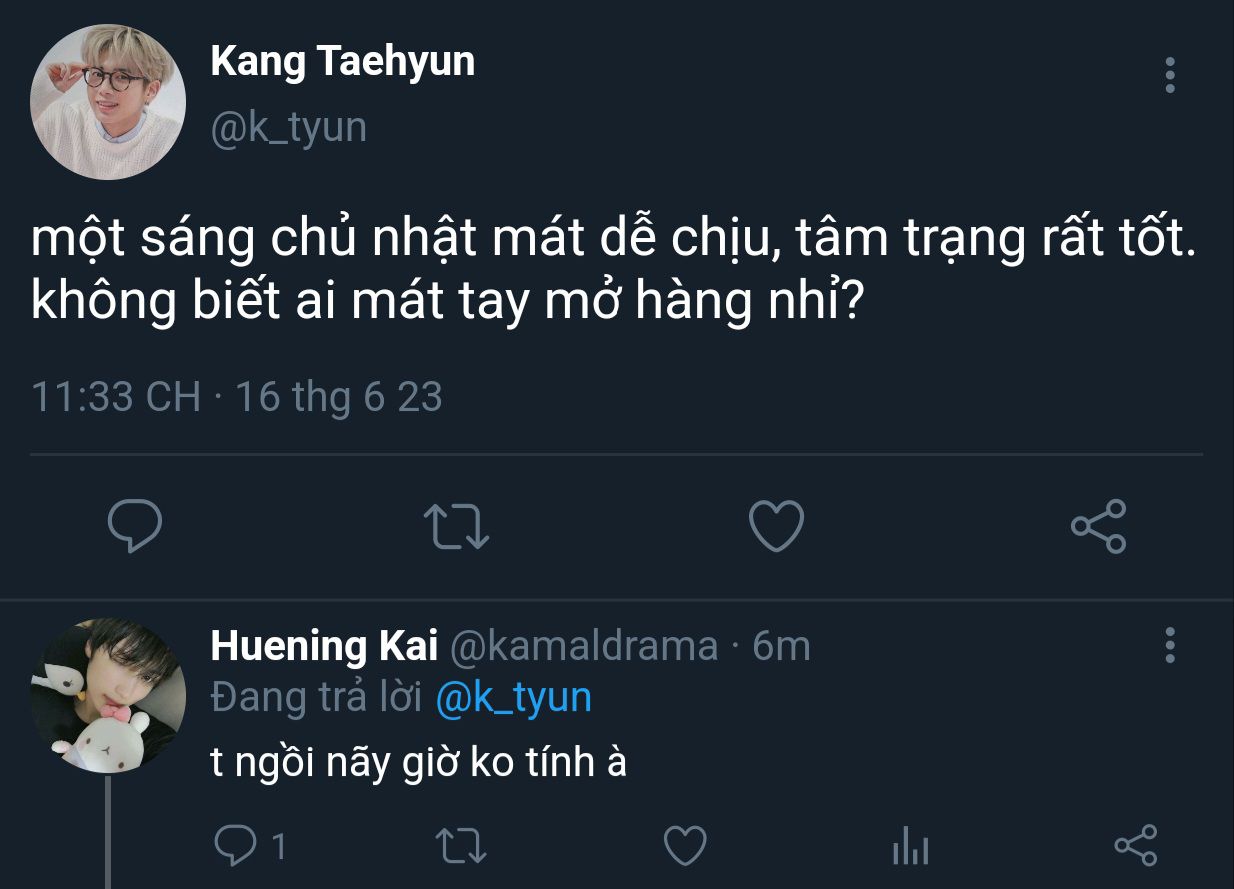Reply to Huening Kai's comment
Viewport: 1234px width, 889px height.
coord(237,848)
